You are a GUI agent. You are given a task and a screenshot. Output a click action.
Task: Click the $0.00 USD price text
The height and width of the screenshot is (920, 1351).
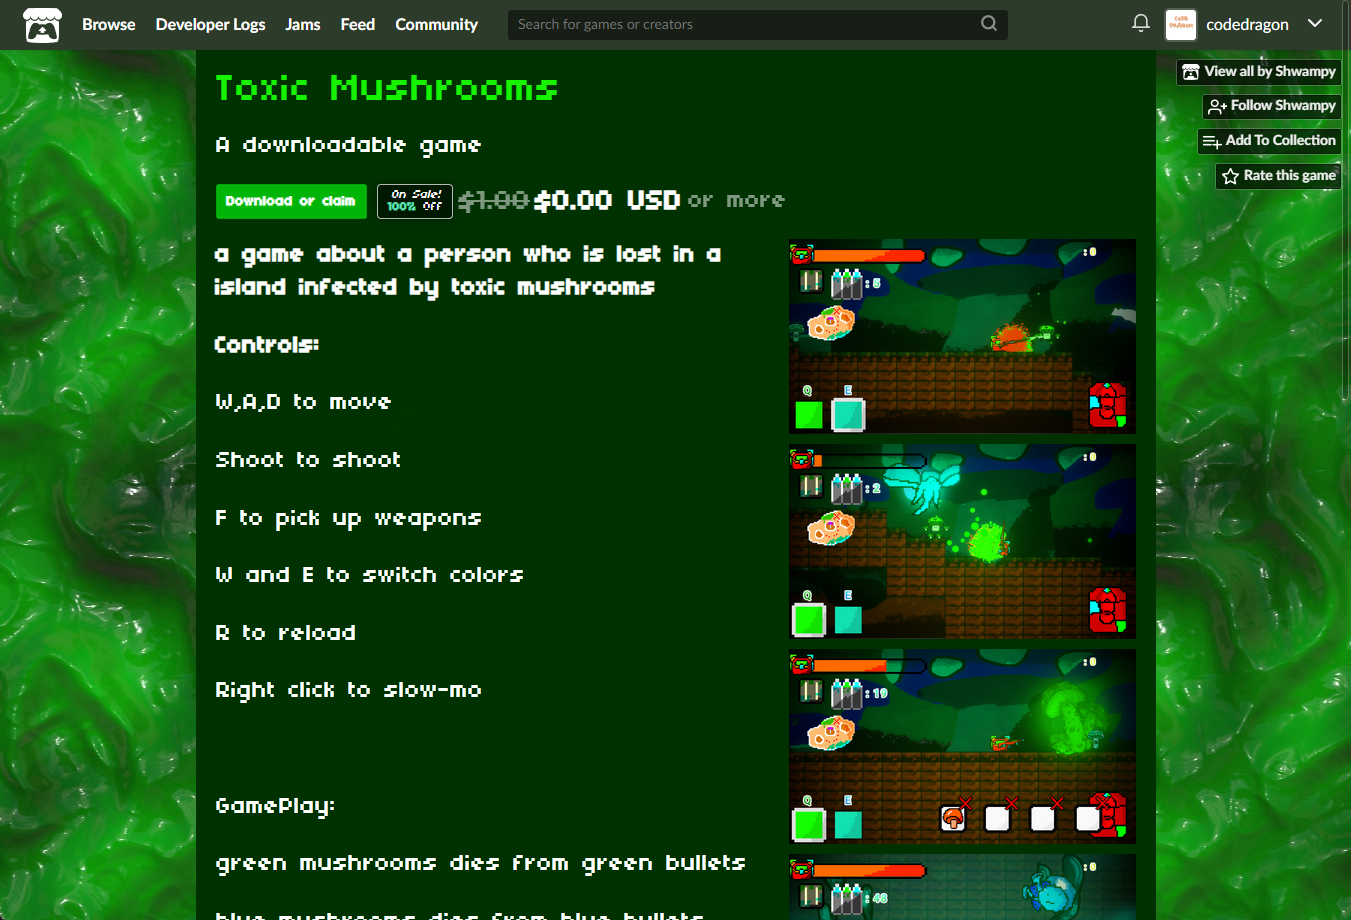pos(607,201)
